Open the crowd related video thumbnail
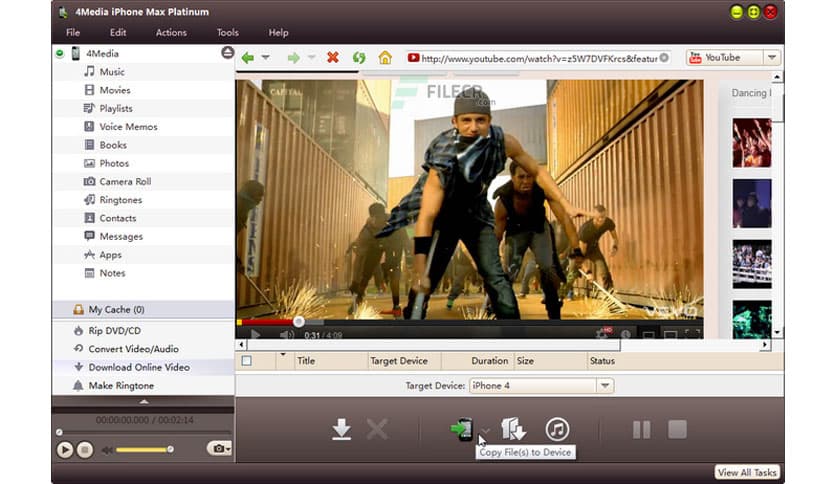 click(752, 264)
